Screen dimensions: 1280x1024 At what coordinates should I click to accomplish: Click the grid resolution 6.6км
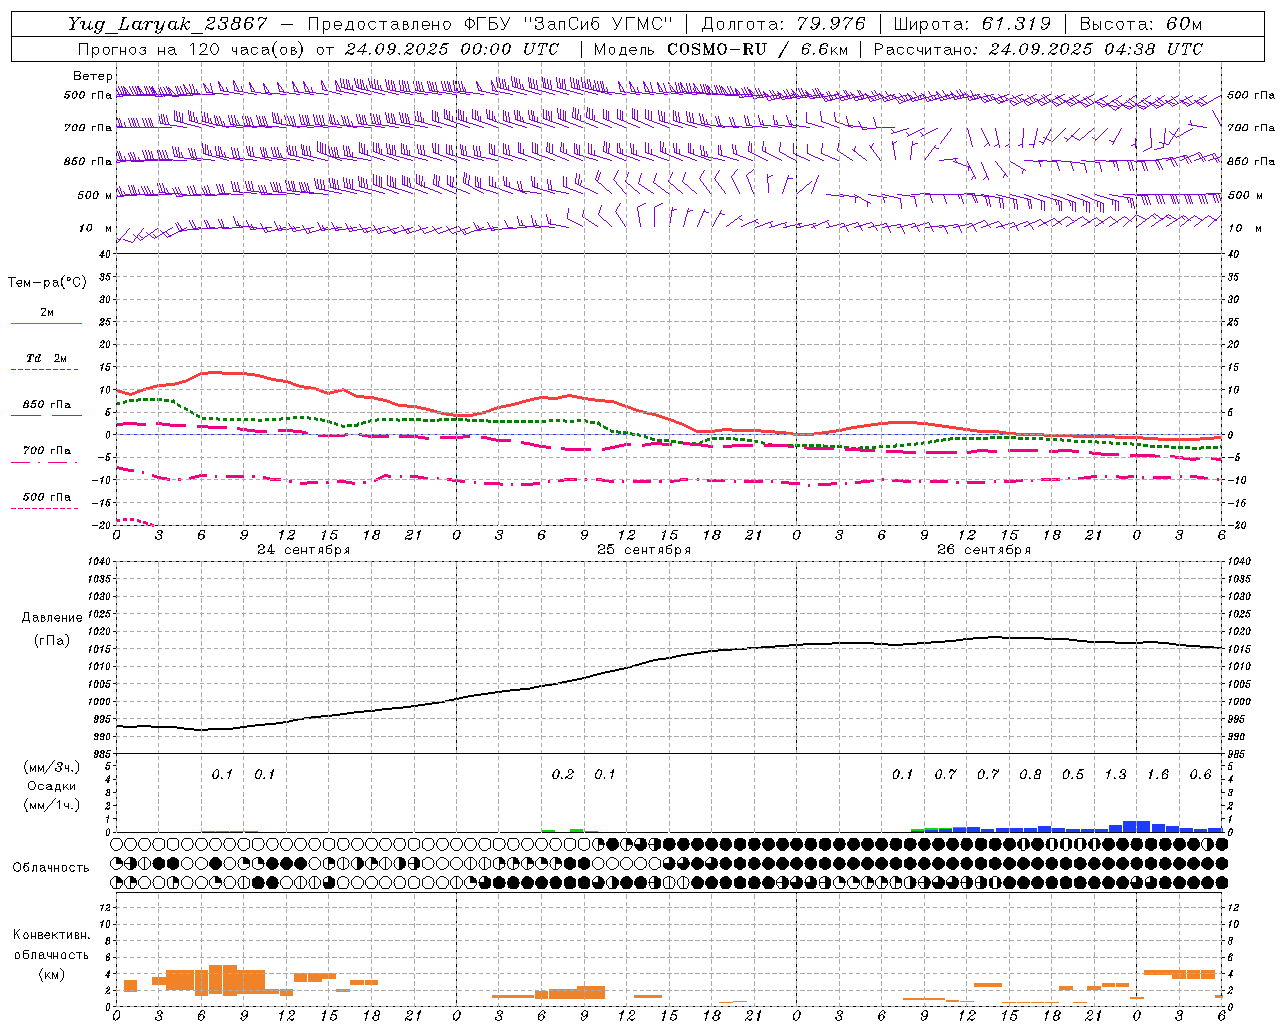coord(825,49)
